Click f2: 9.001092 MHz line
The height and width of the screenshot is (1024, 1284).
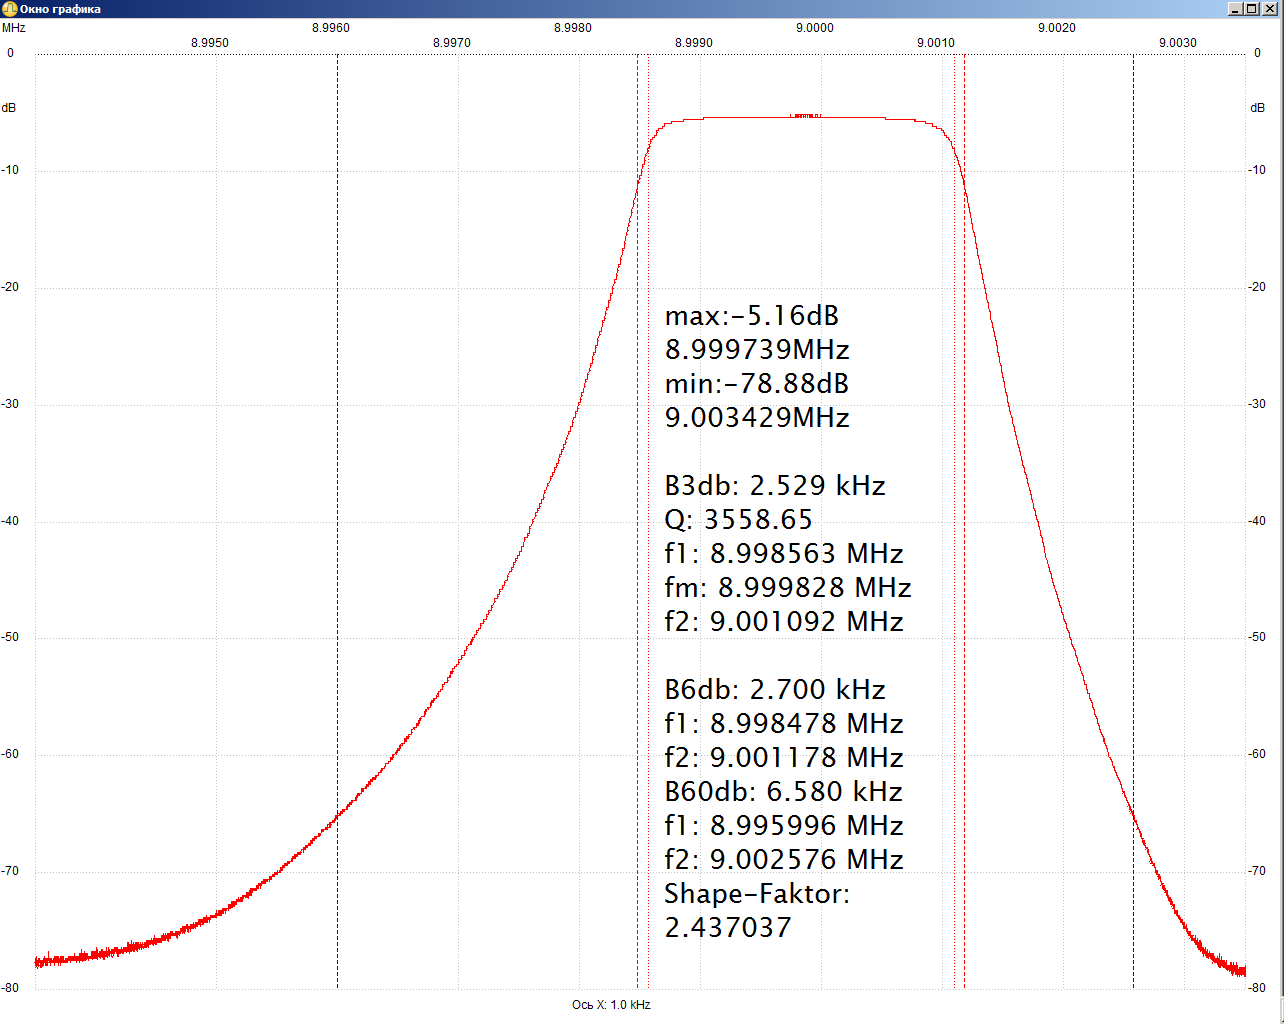(x=784, y=622)
